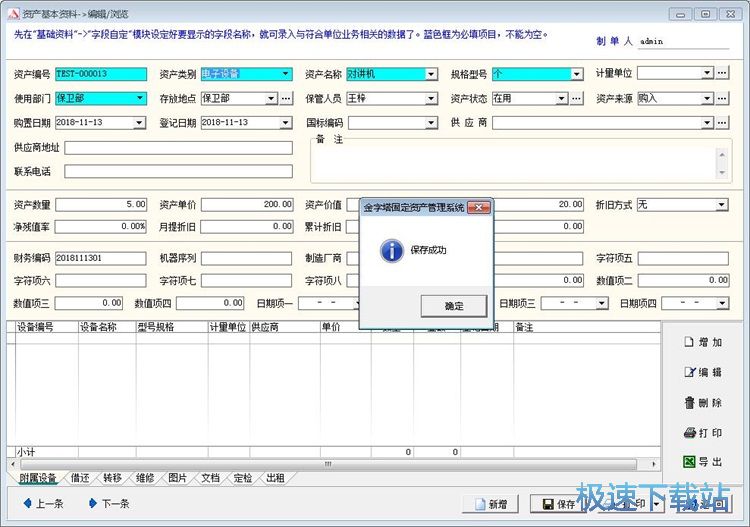The width and height of the screenshot is (750, 527).
Task: Confirm the save message with 确定
Action: coord(453,305)
